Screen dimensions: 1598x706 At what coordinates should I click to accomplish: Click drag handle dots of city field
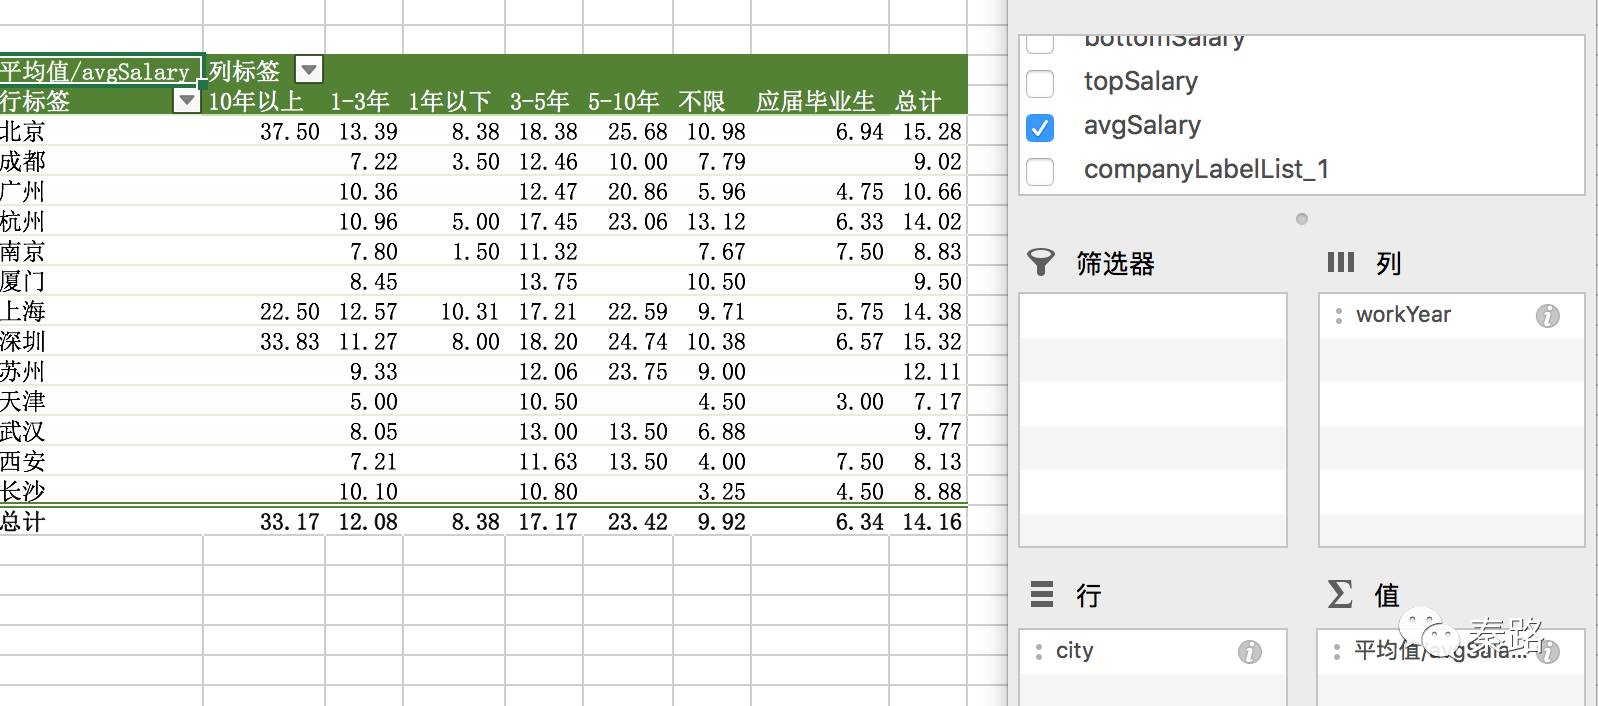tap(1039, 651)
